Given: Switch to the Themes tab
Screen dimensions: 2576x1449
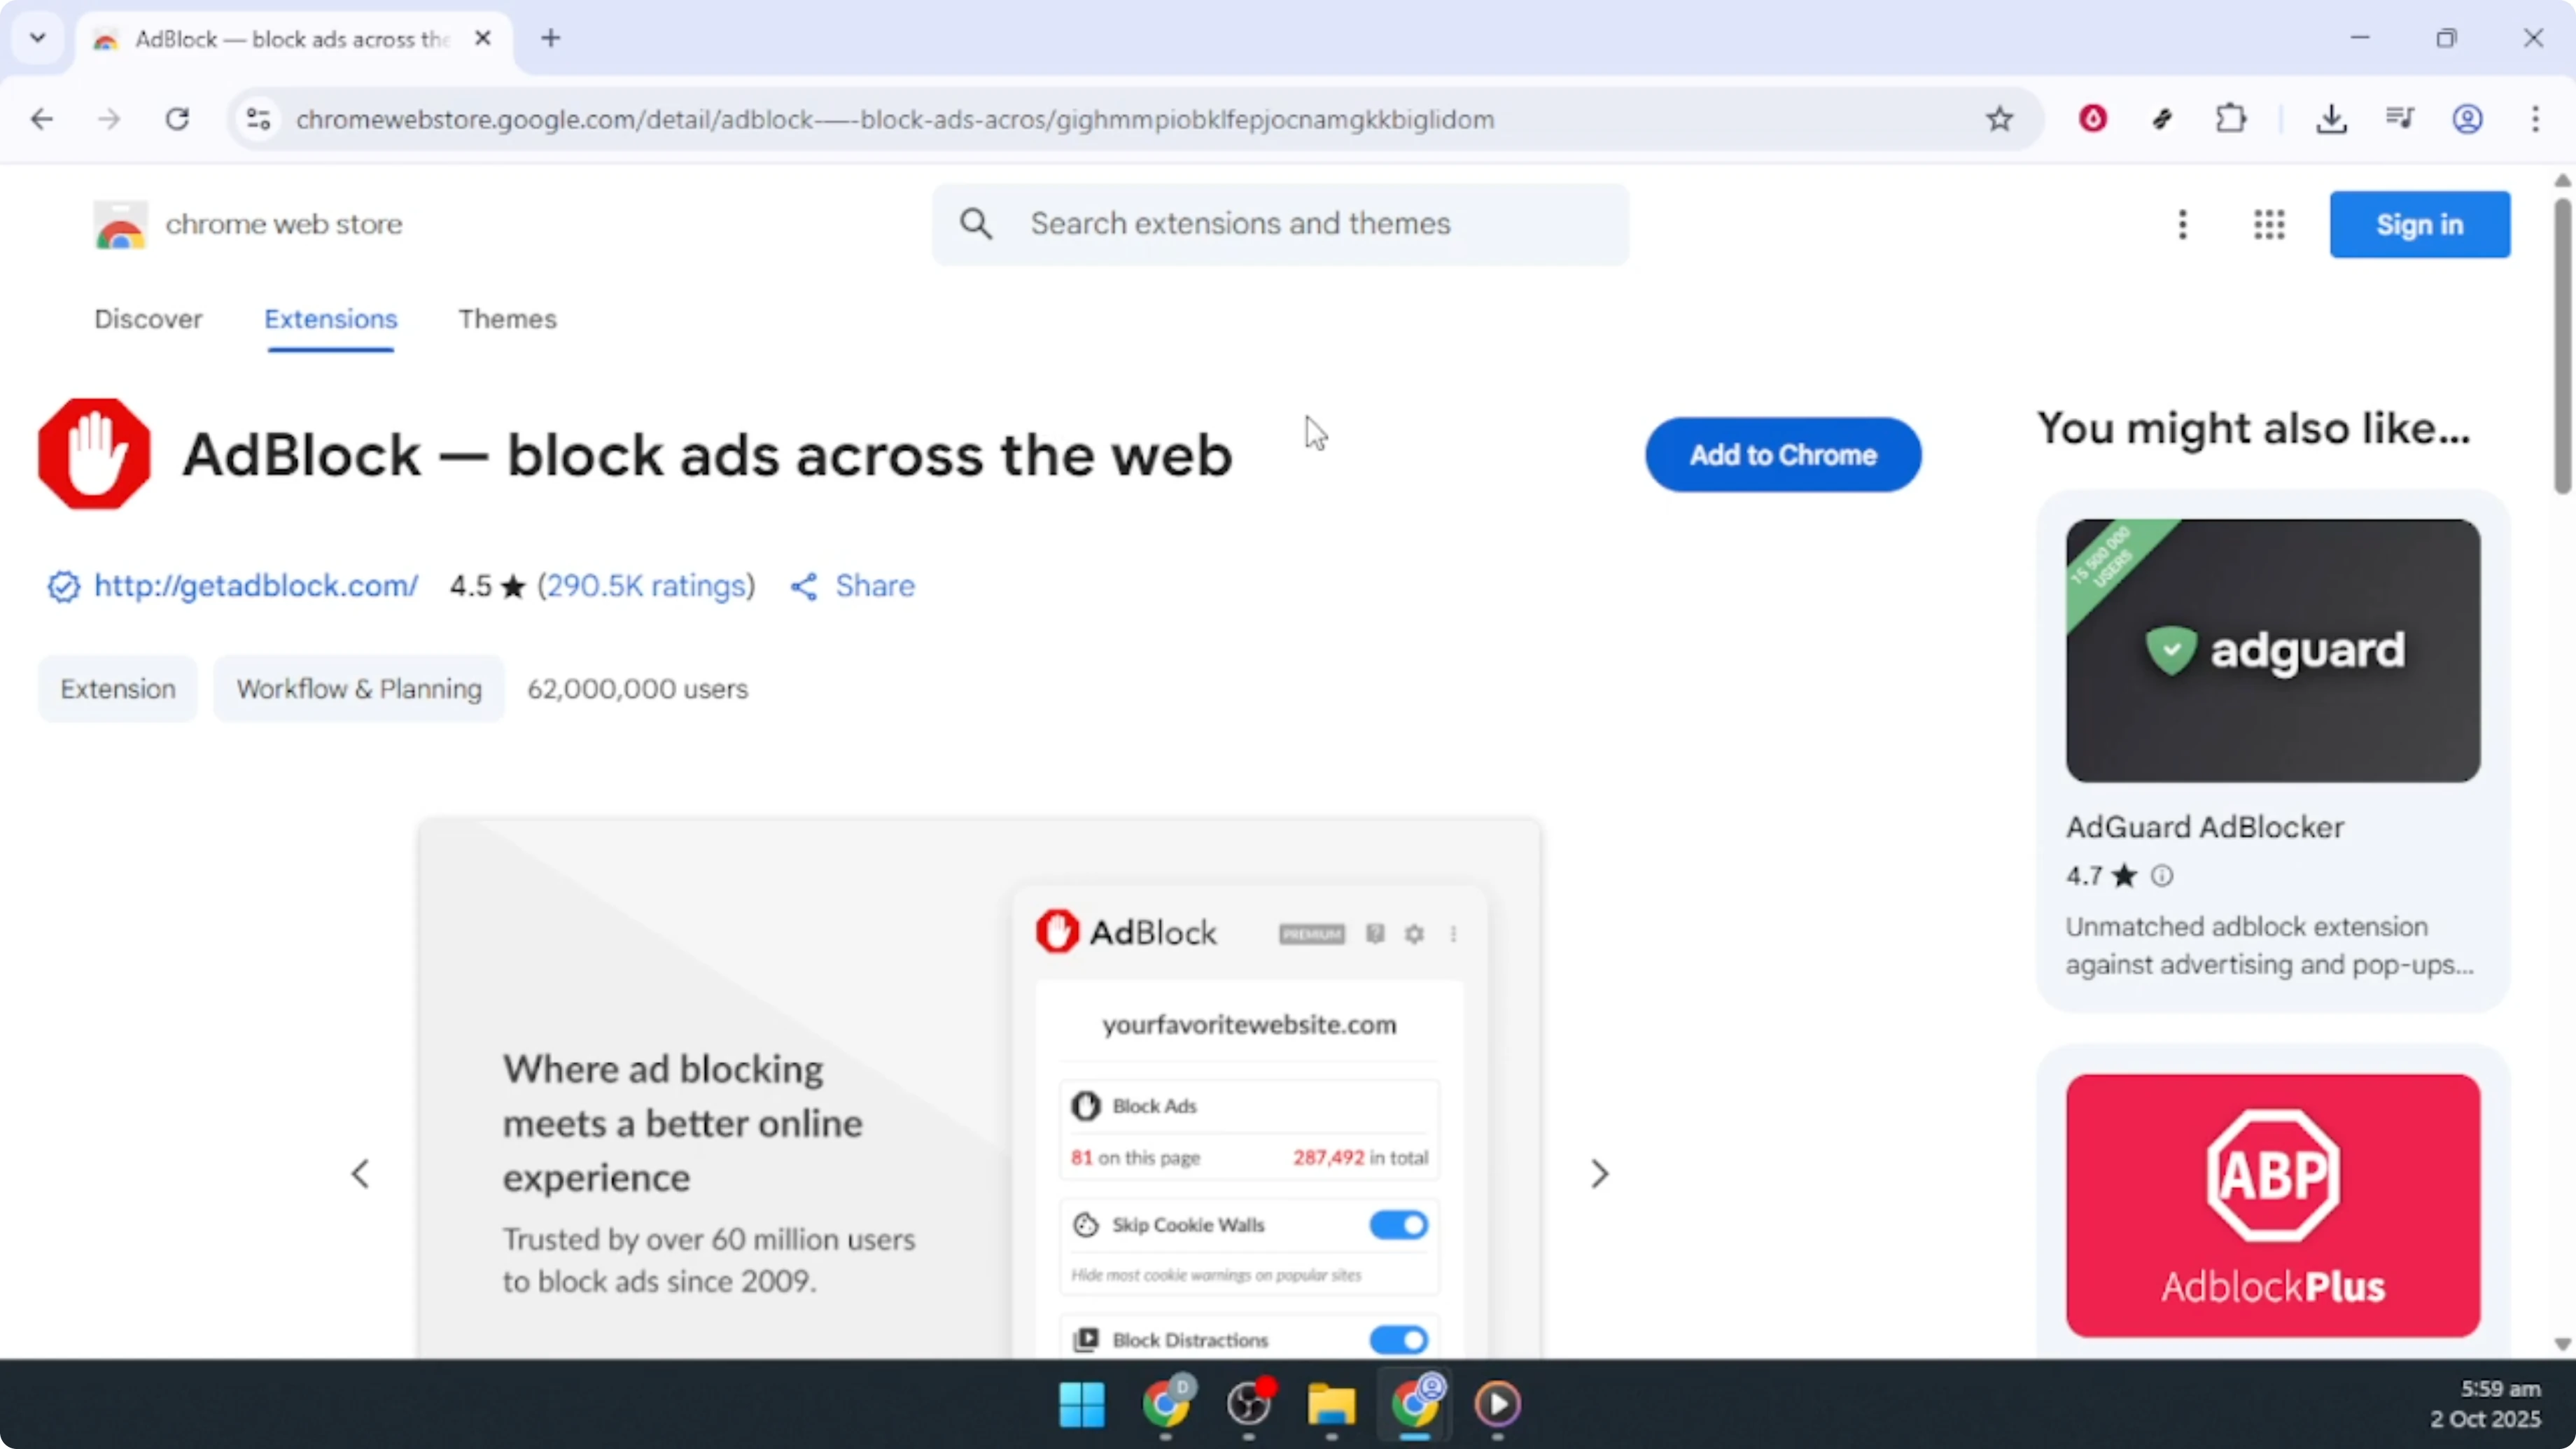Looking at the screenshot, I should 507,319.
